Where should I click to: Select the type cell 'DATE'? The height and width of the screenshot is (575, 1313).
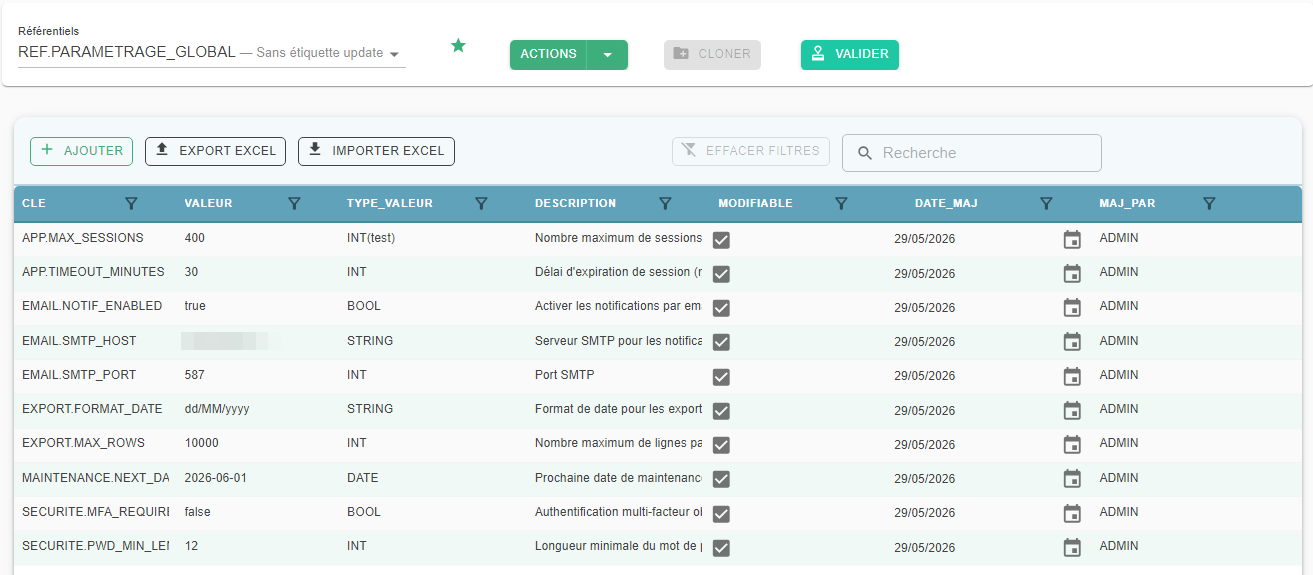pyautogui.click(x=363, y=478)
